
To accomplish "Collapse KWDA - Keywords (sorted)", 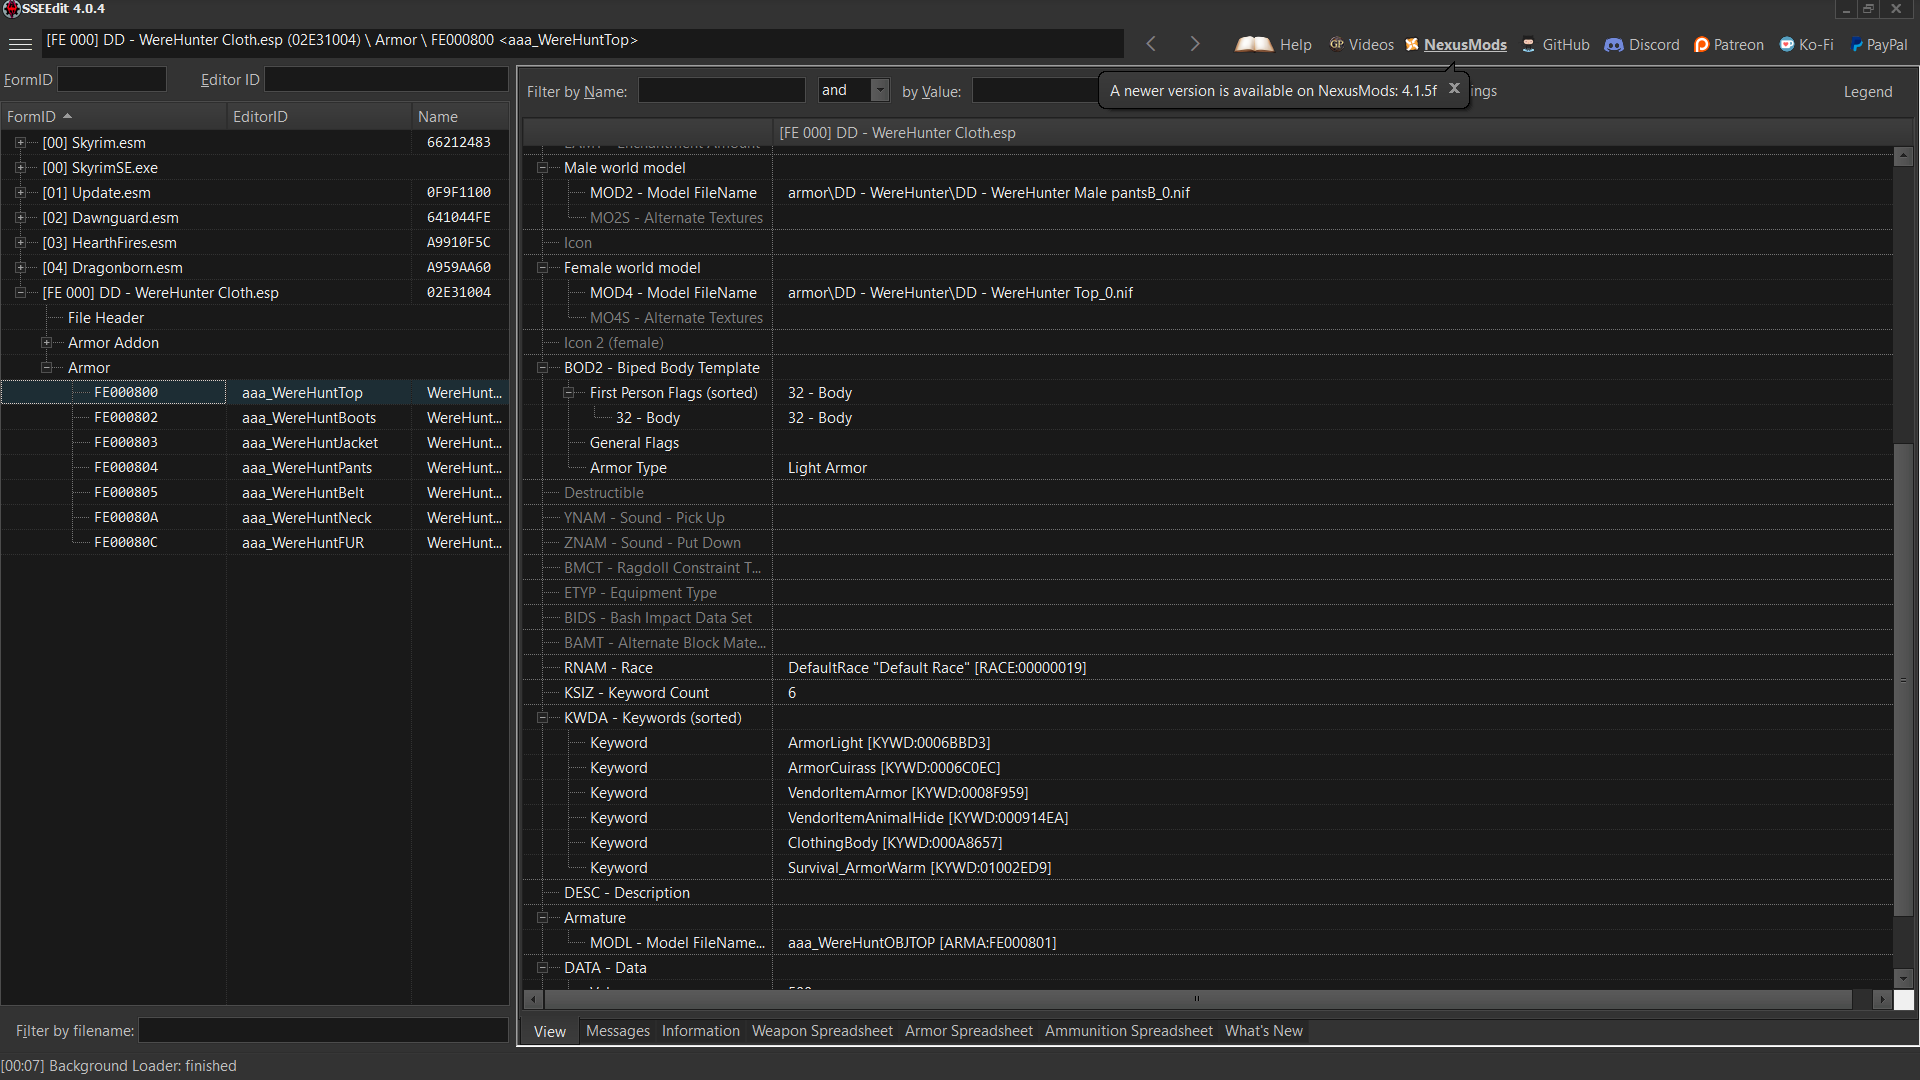I will point(543,717).
